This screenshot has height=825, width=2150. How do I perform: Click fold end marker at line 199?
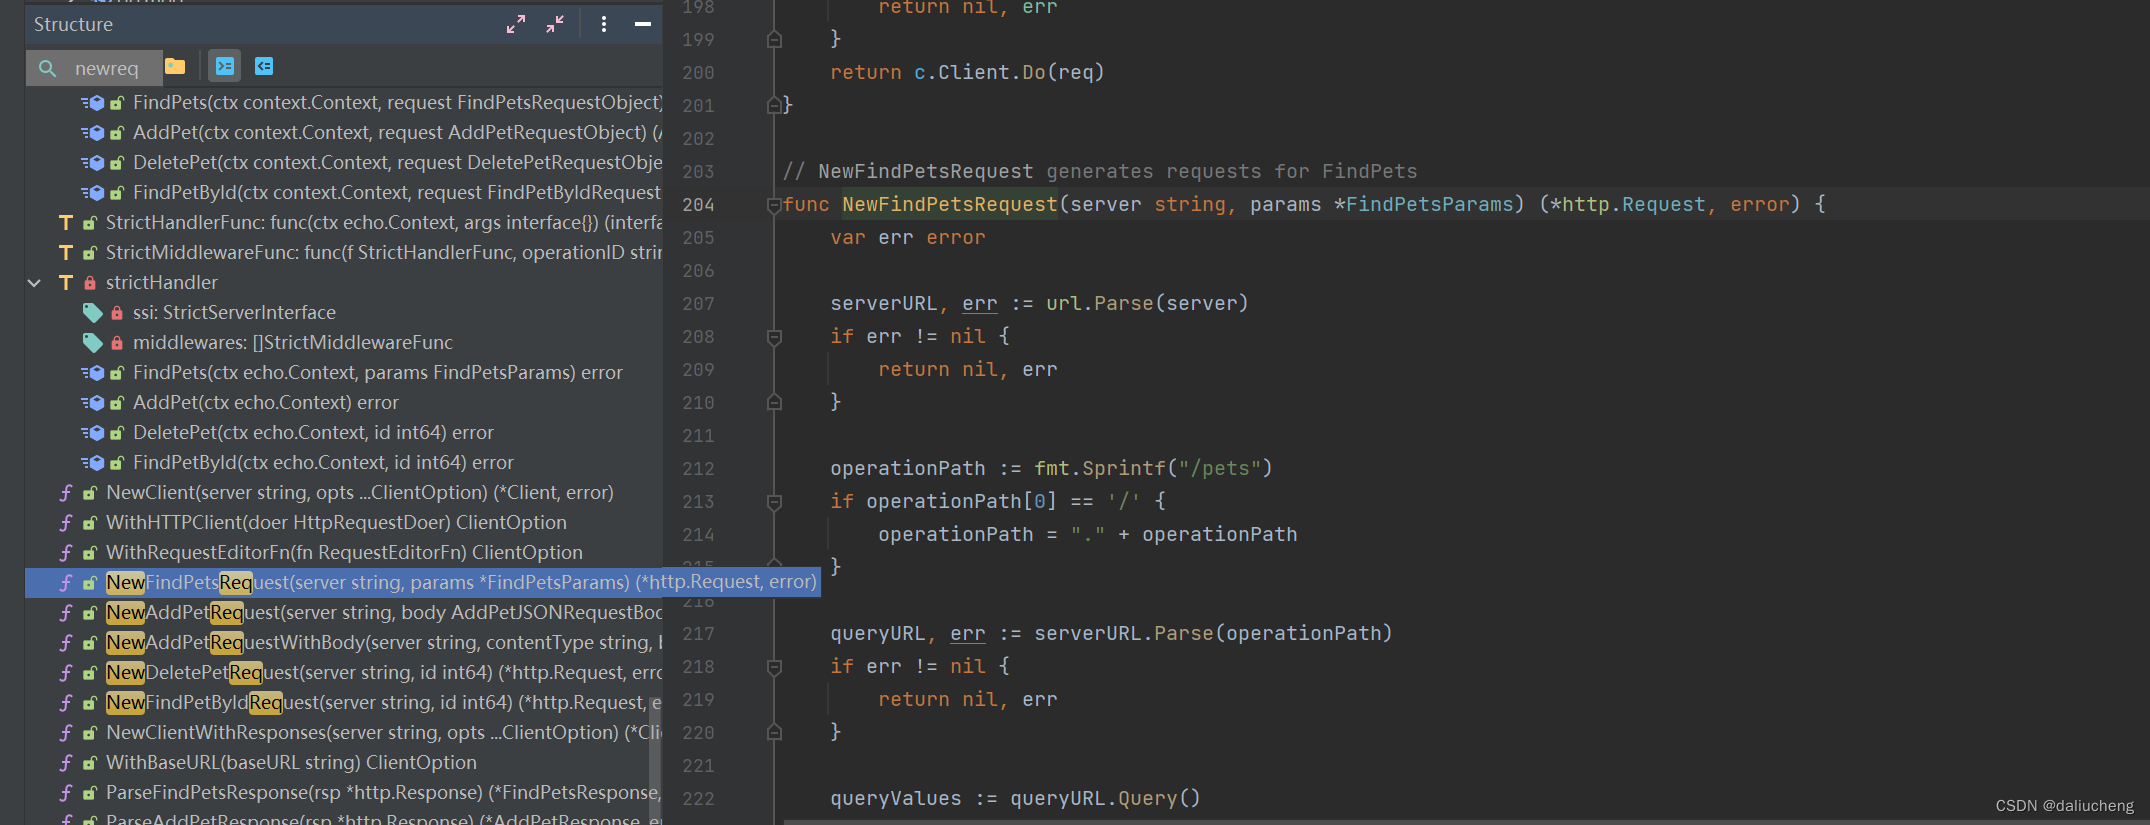pyautogui.click(x=774, y=39)
